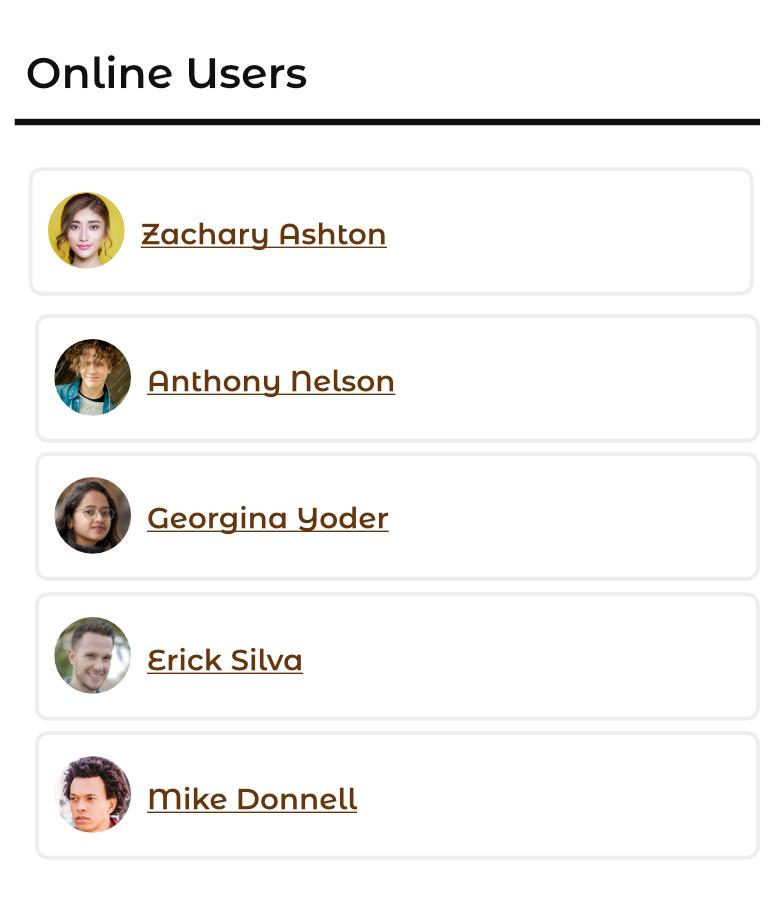This screenshot has width=783, height=900.
Task: Click blank area of Erick Silva's card
Action: coord(540,656)
